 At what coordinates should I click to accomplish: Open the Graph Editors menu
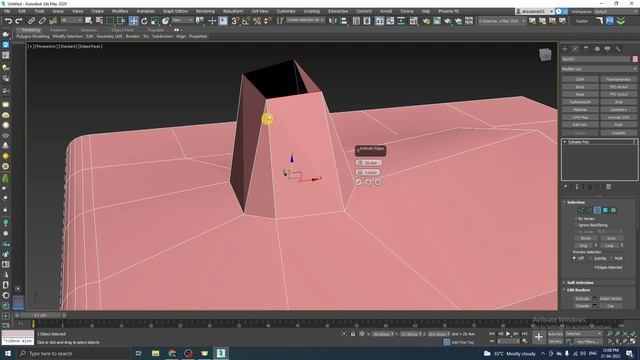click(176, 11)
